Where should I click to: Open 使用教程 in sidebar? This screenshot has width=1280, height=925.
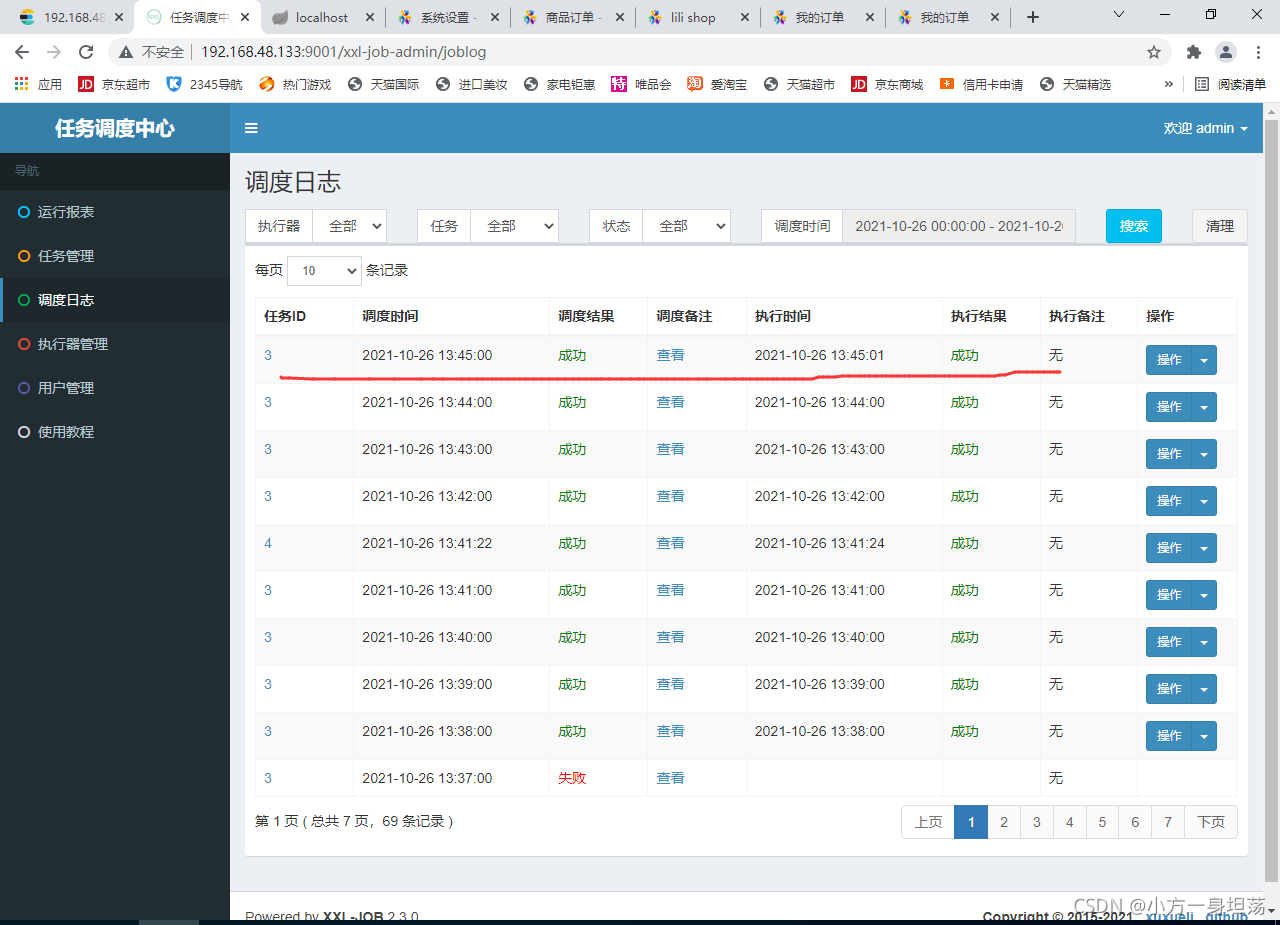[115, 432]
